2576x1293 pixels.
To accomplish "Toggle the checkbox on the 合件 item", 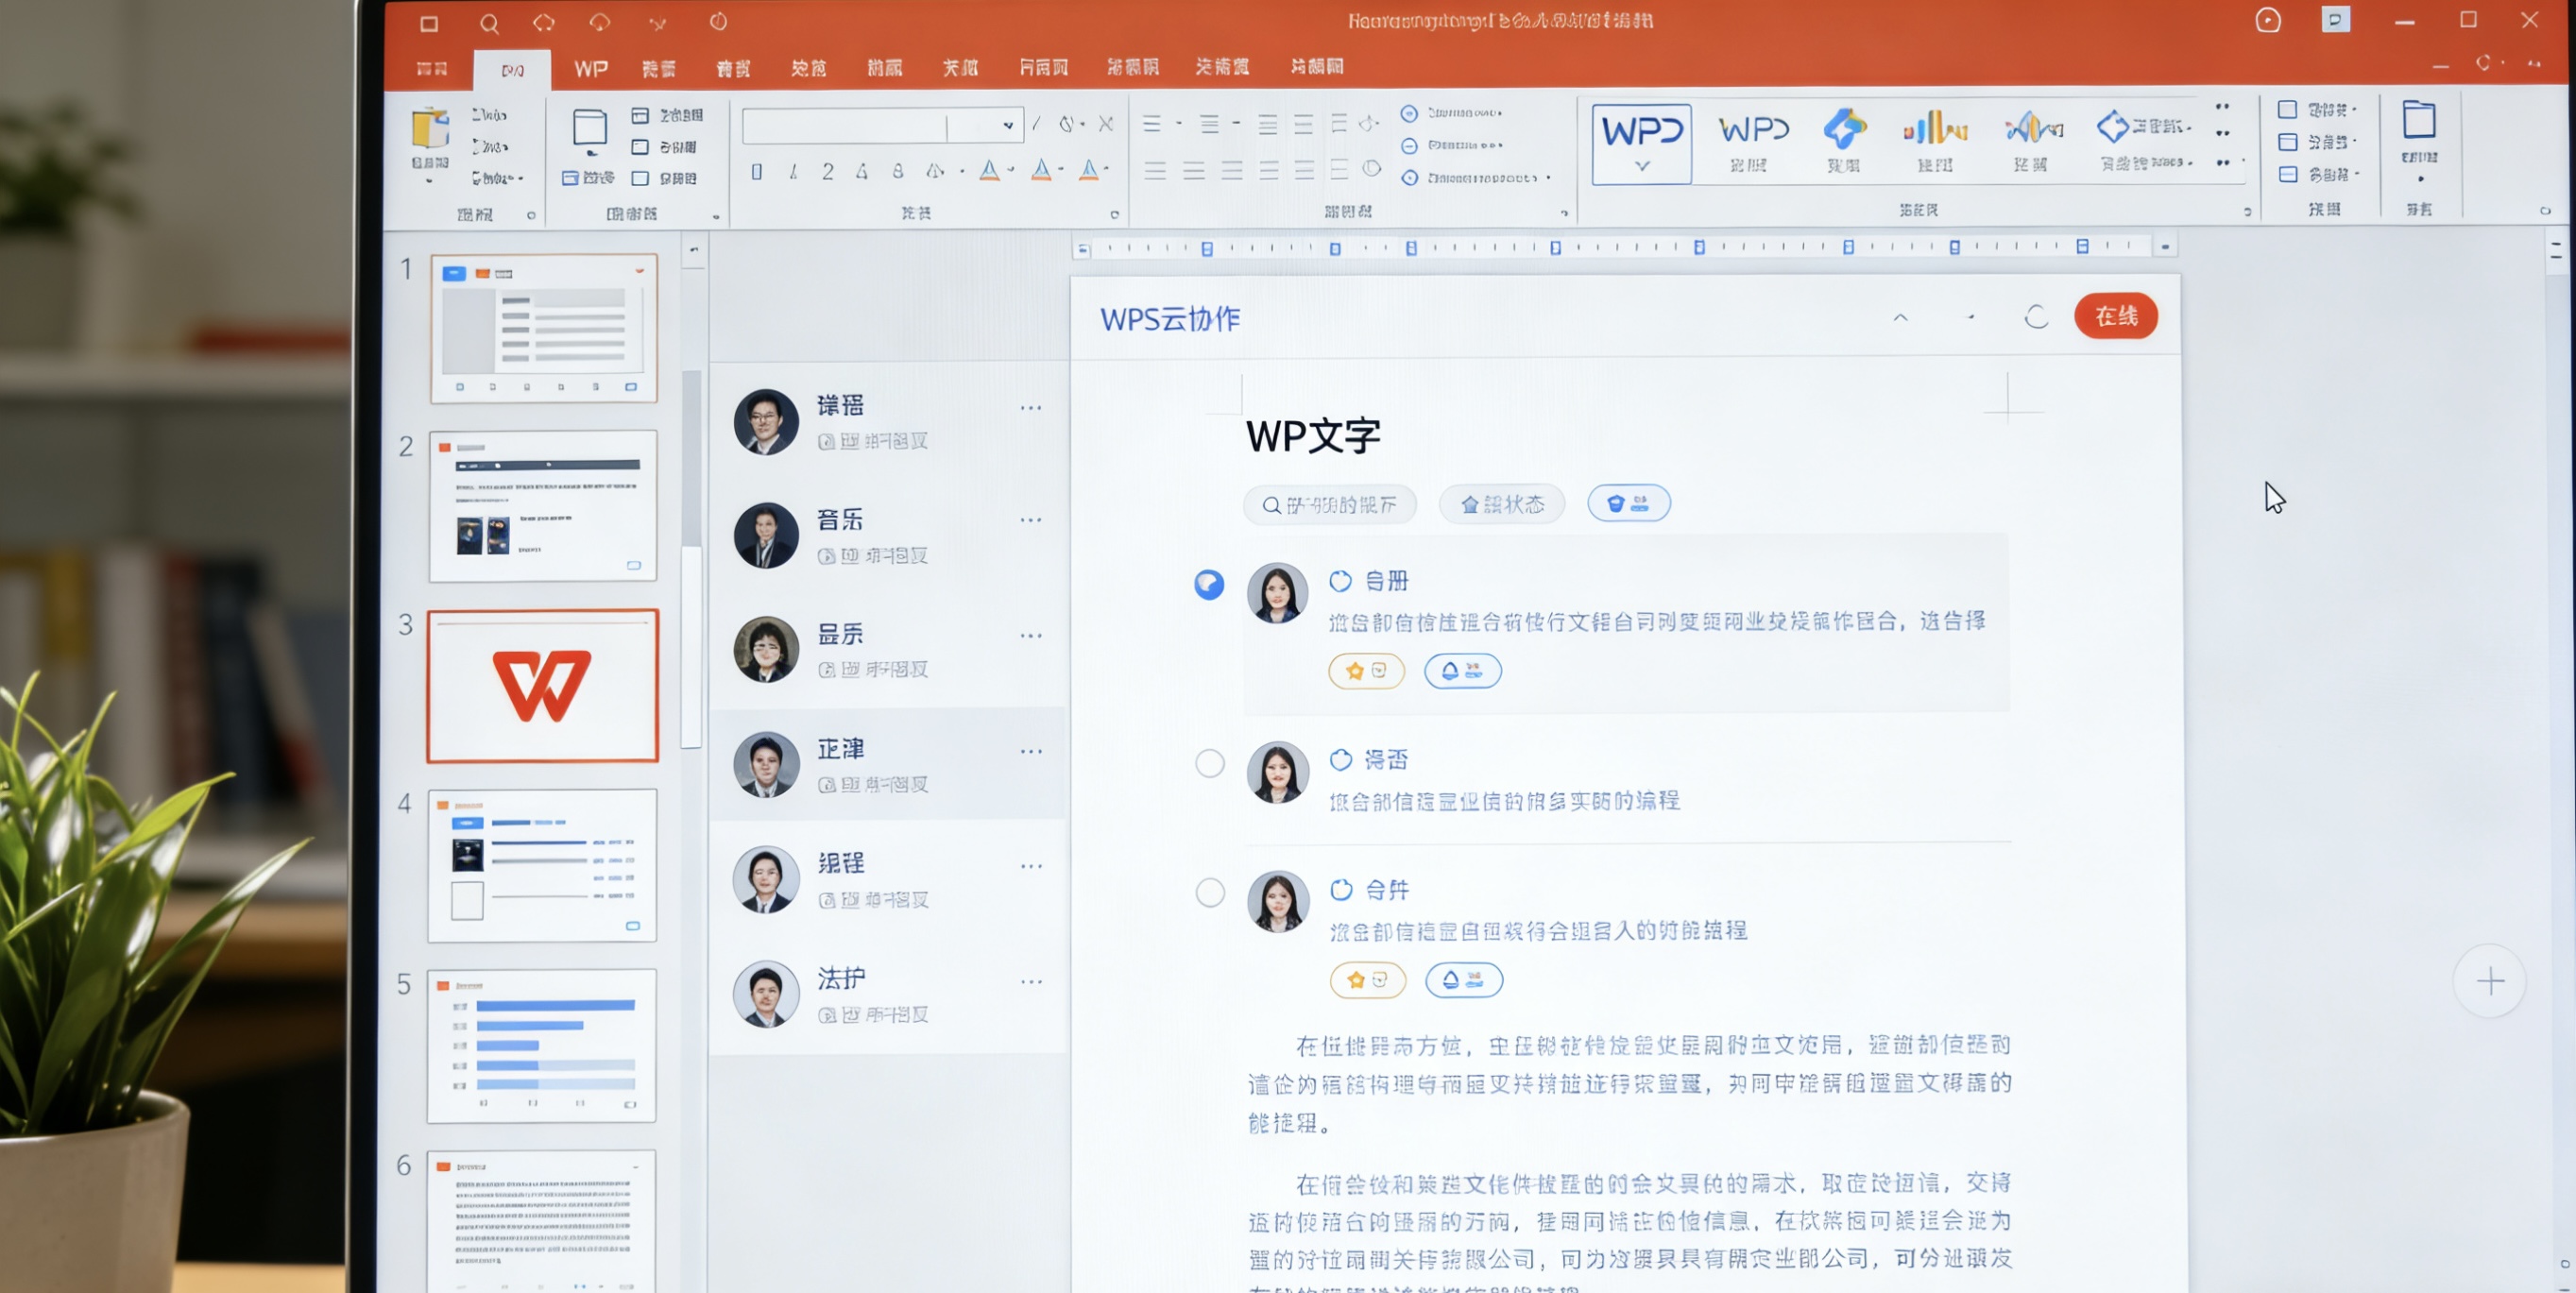I will click(1210, 892).
